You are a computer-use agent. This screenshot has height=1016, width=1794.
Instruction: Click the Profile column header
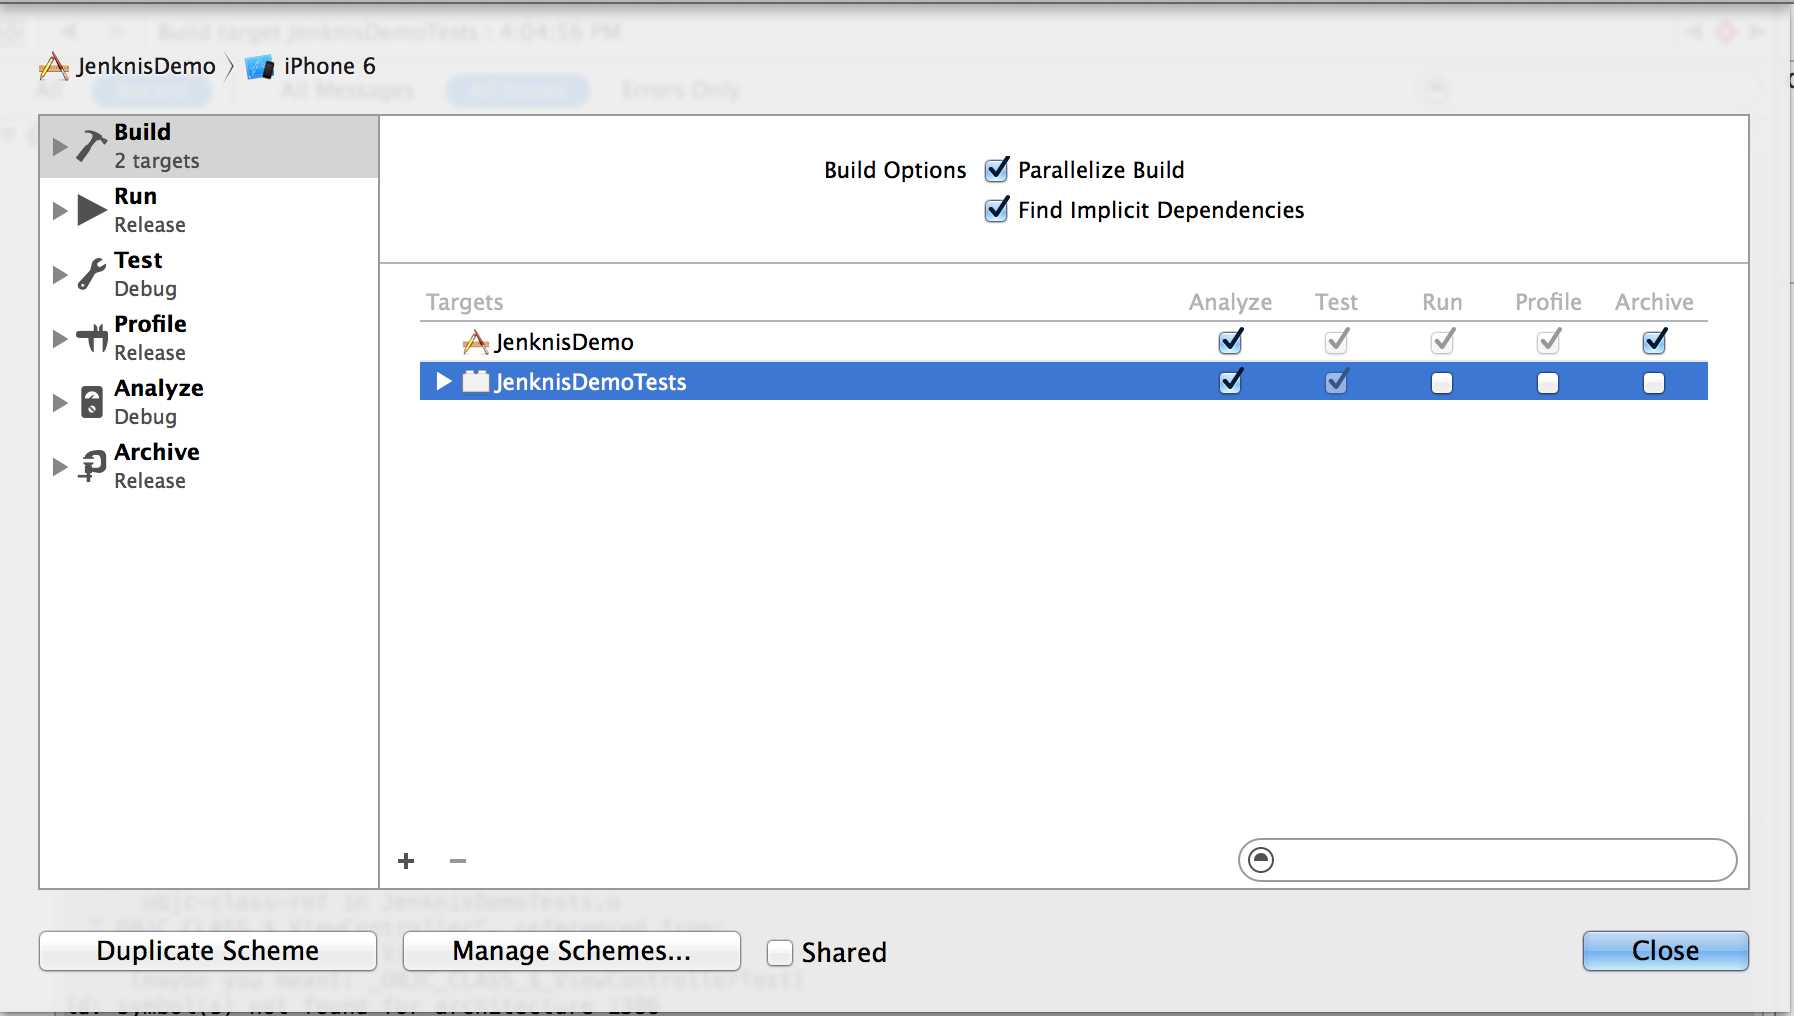(1548, 302)
